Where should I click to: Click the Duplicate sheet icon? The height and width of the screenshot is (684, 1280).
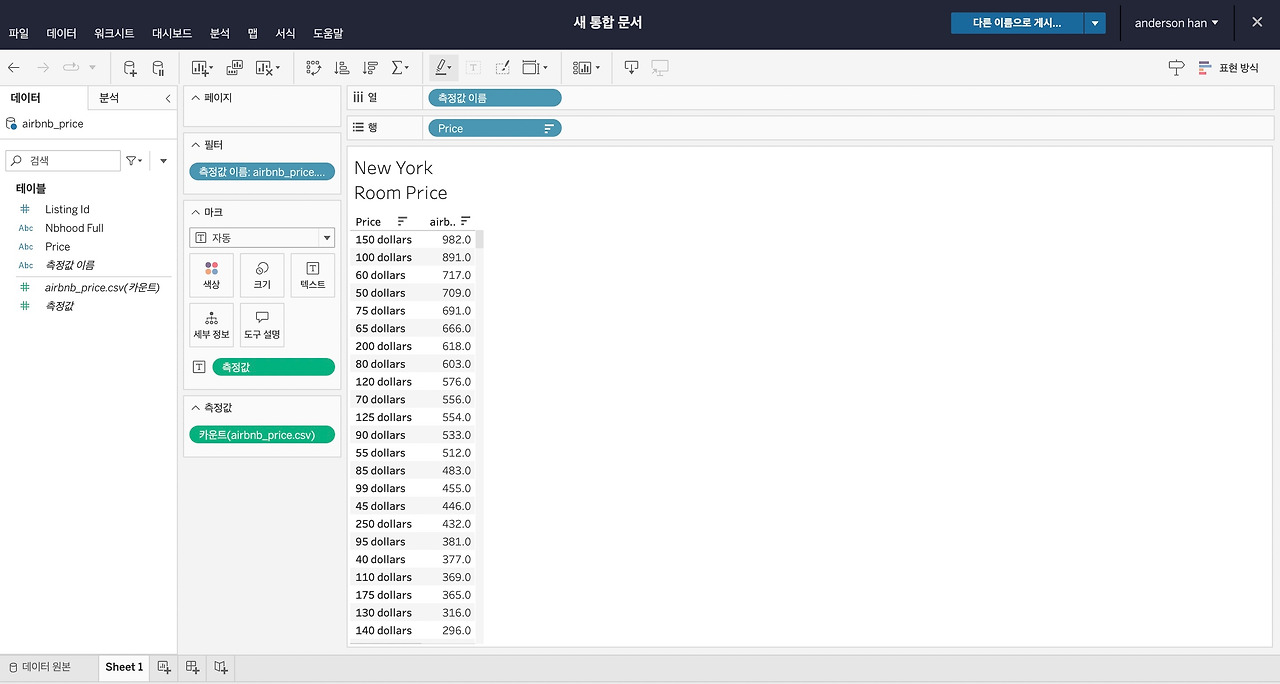point(235,68)
